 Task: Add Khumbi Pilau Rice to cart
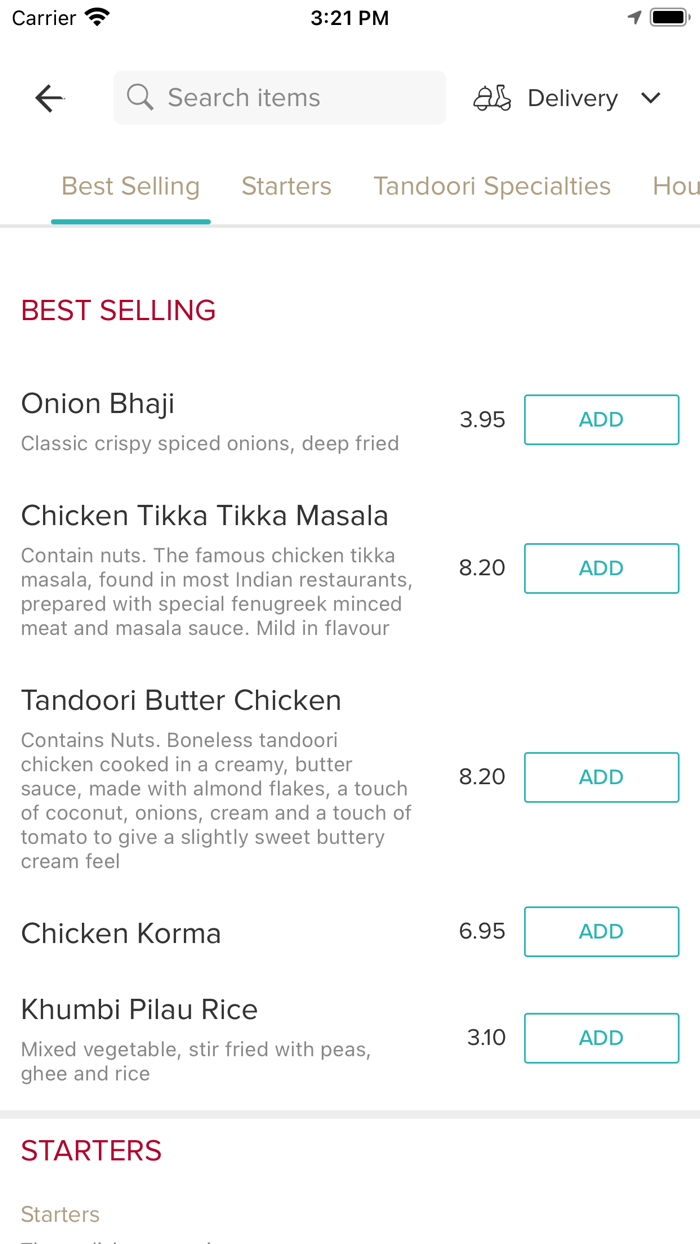[601, 1038]
